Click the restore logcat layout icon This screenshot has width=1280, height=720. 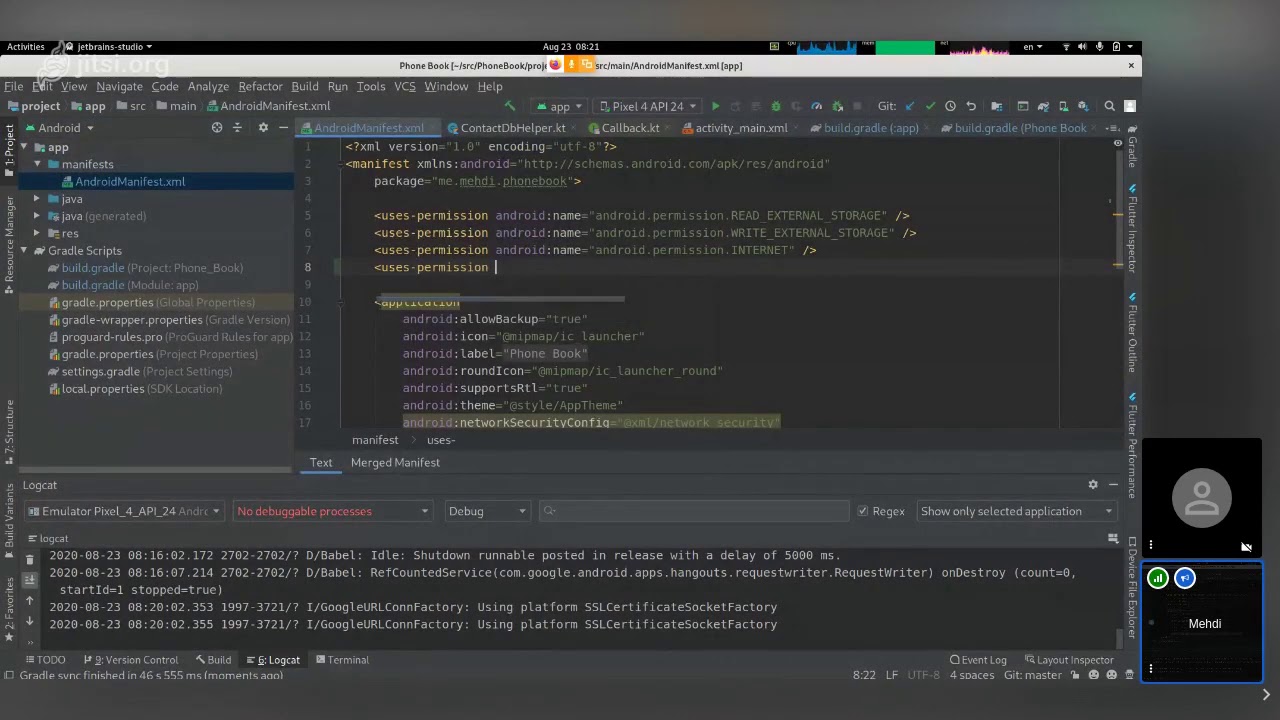1113,538
